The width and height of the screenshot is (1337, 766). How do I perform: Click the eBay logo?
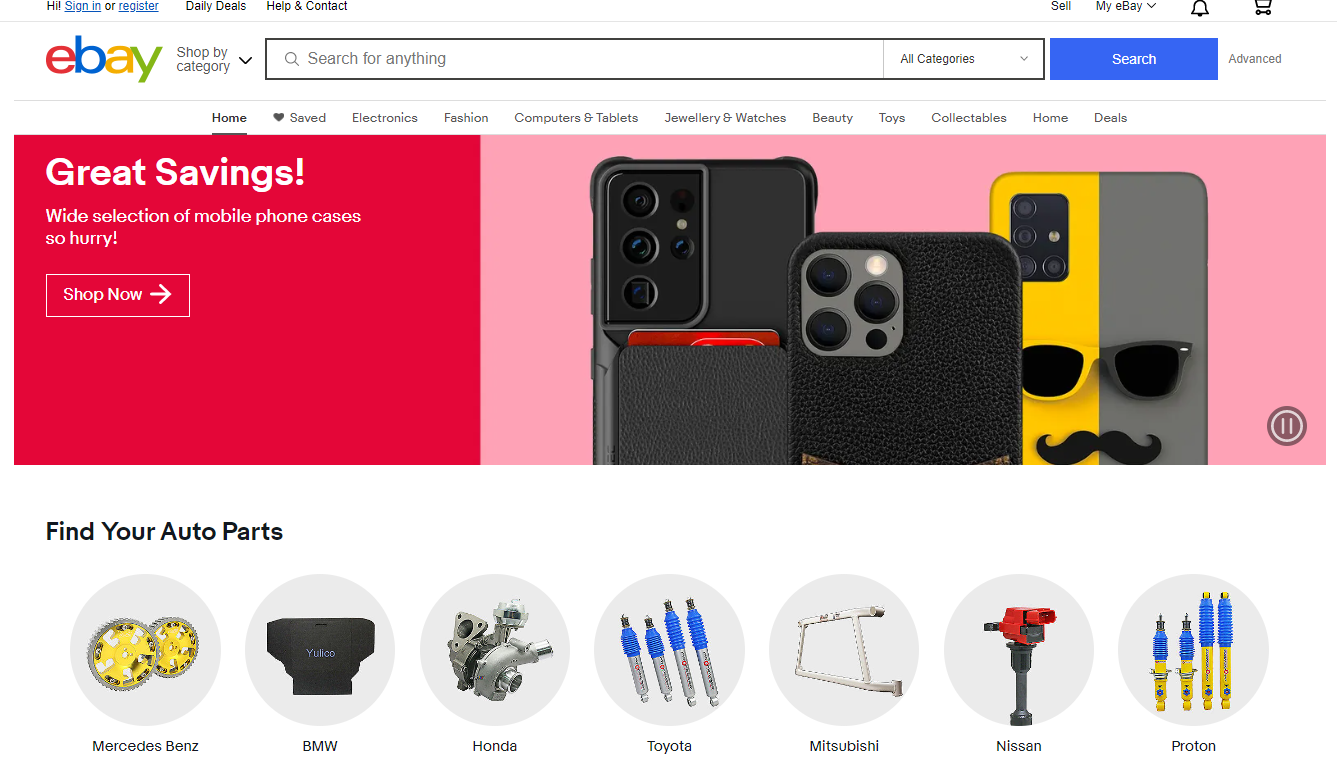104,59
